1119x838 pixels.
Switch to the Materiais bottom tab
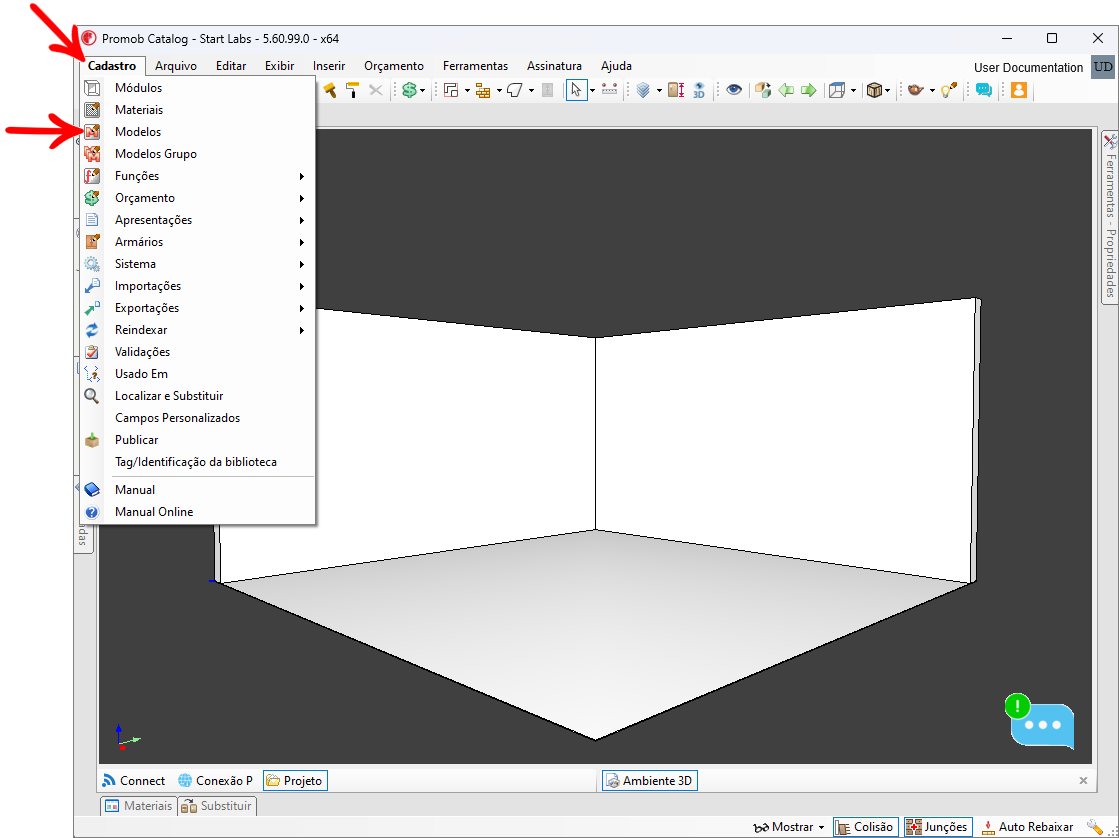[x=139, y=806]
